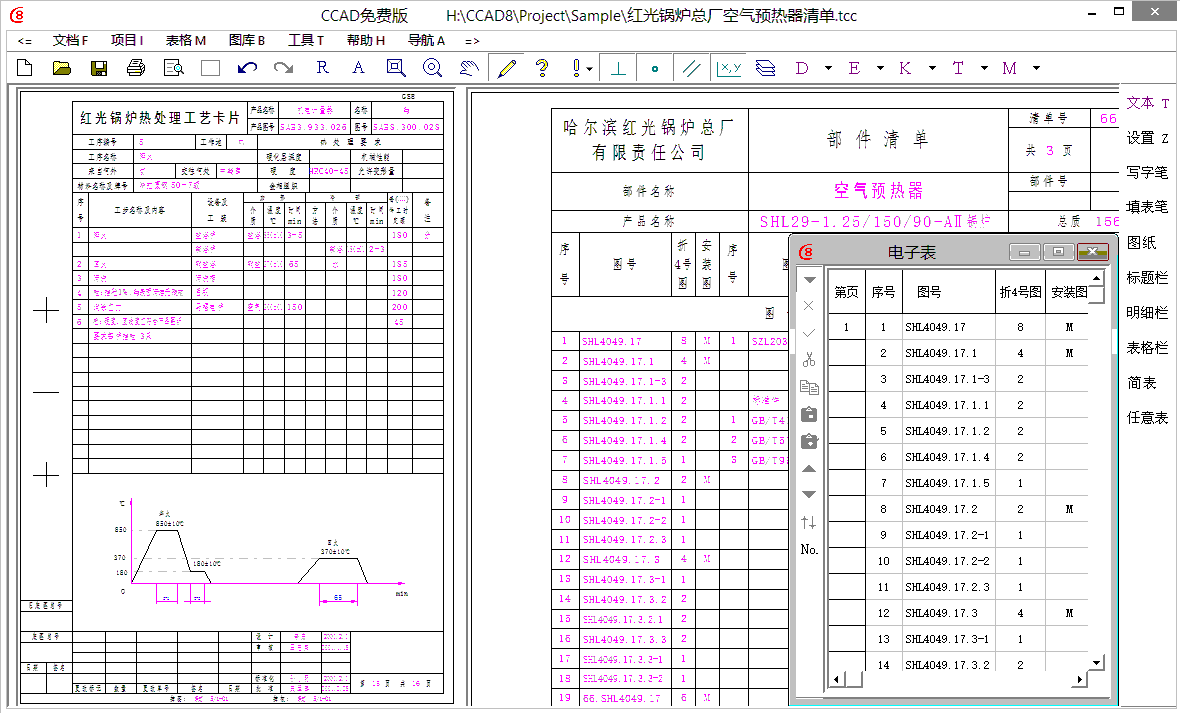Click the scissors cut icon in 电子表

click(809, 359)
